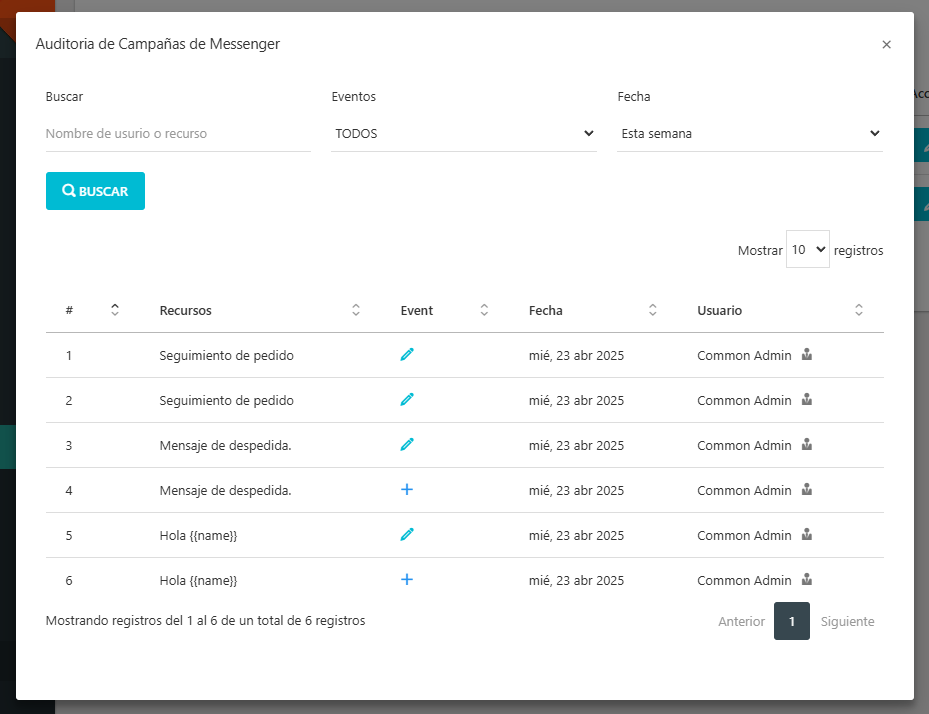Open the Eventos dropdown showing TODOS
This screenshot has width=929, height=714.
pyautogui.click(x=464, y=133)
